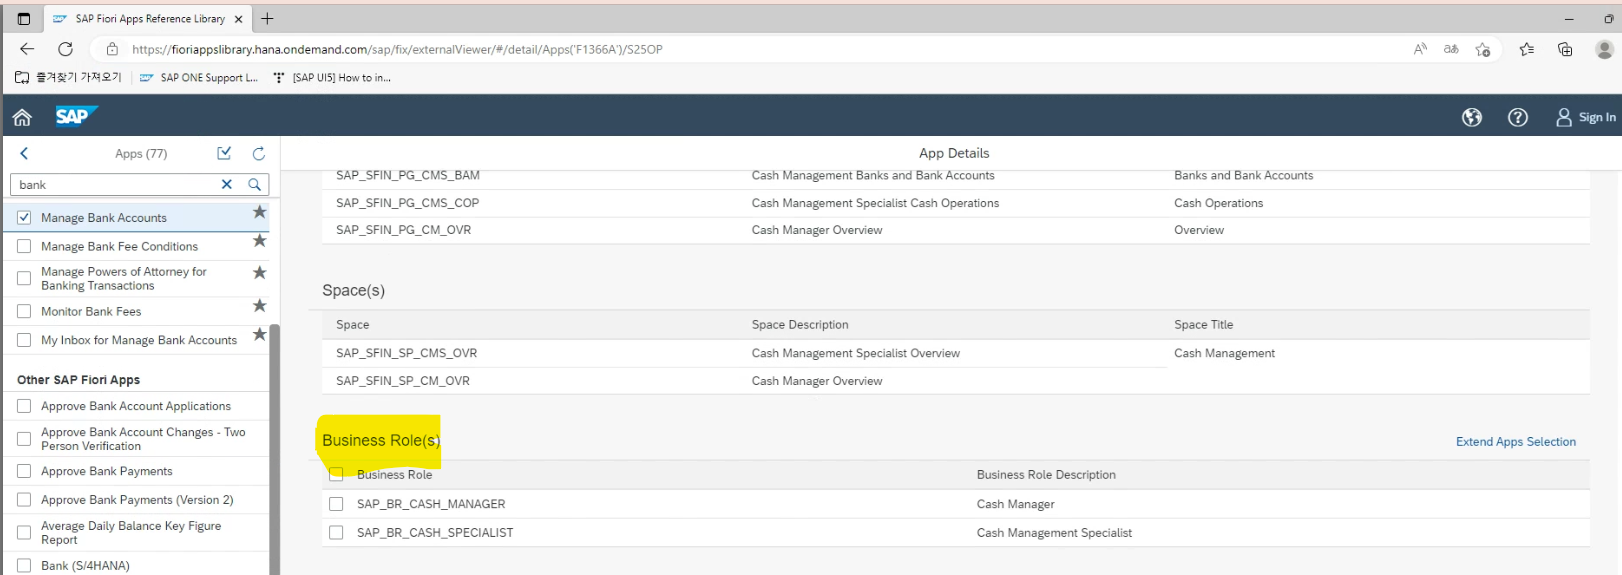Check Monitor Bank Fees checkbox
This screenshot has height=575, width=1622.
point(24,311)
